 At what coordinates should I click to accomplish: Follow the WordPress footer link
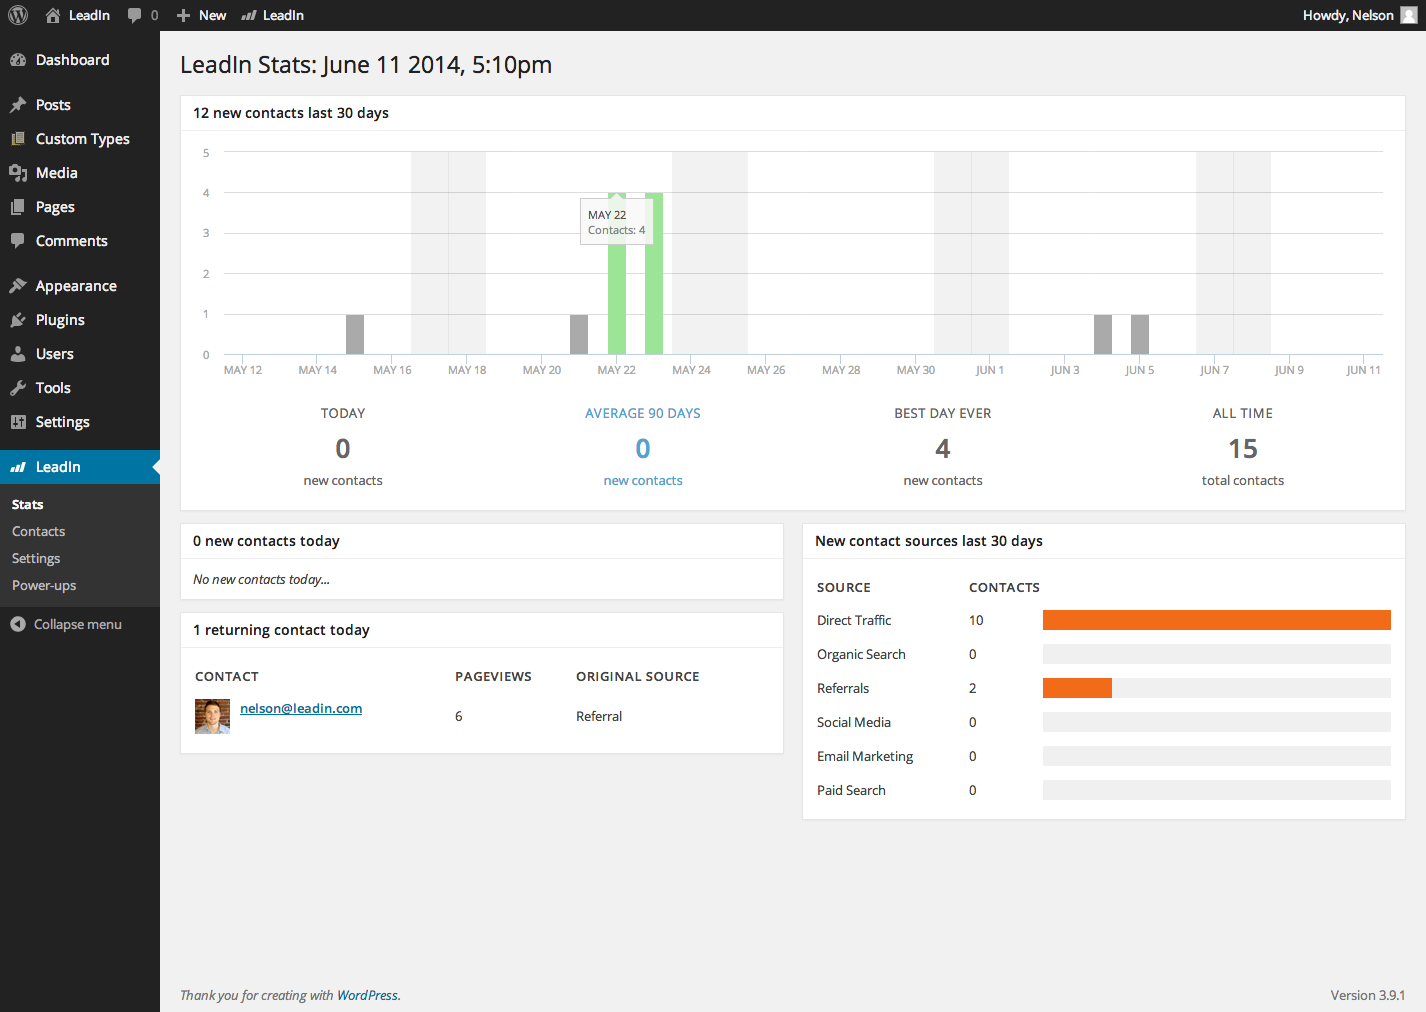click(x=367, y=995)
